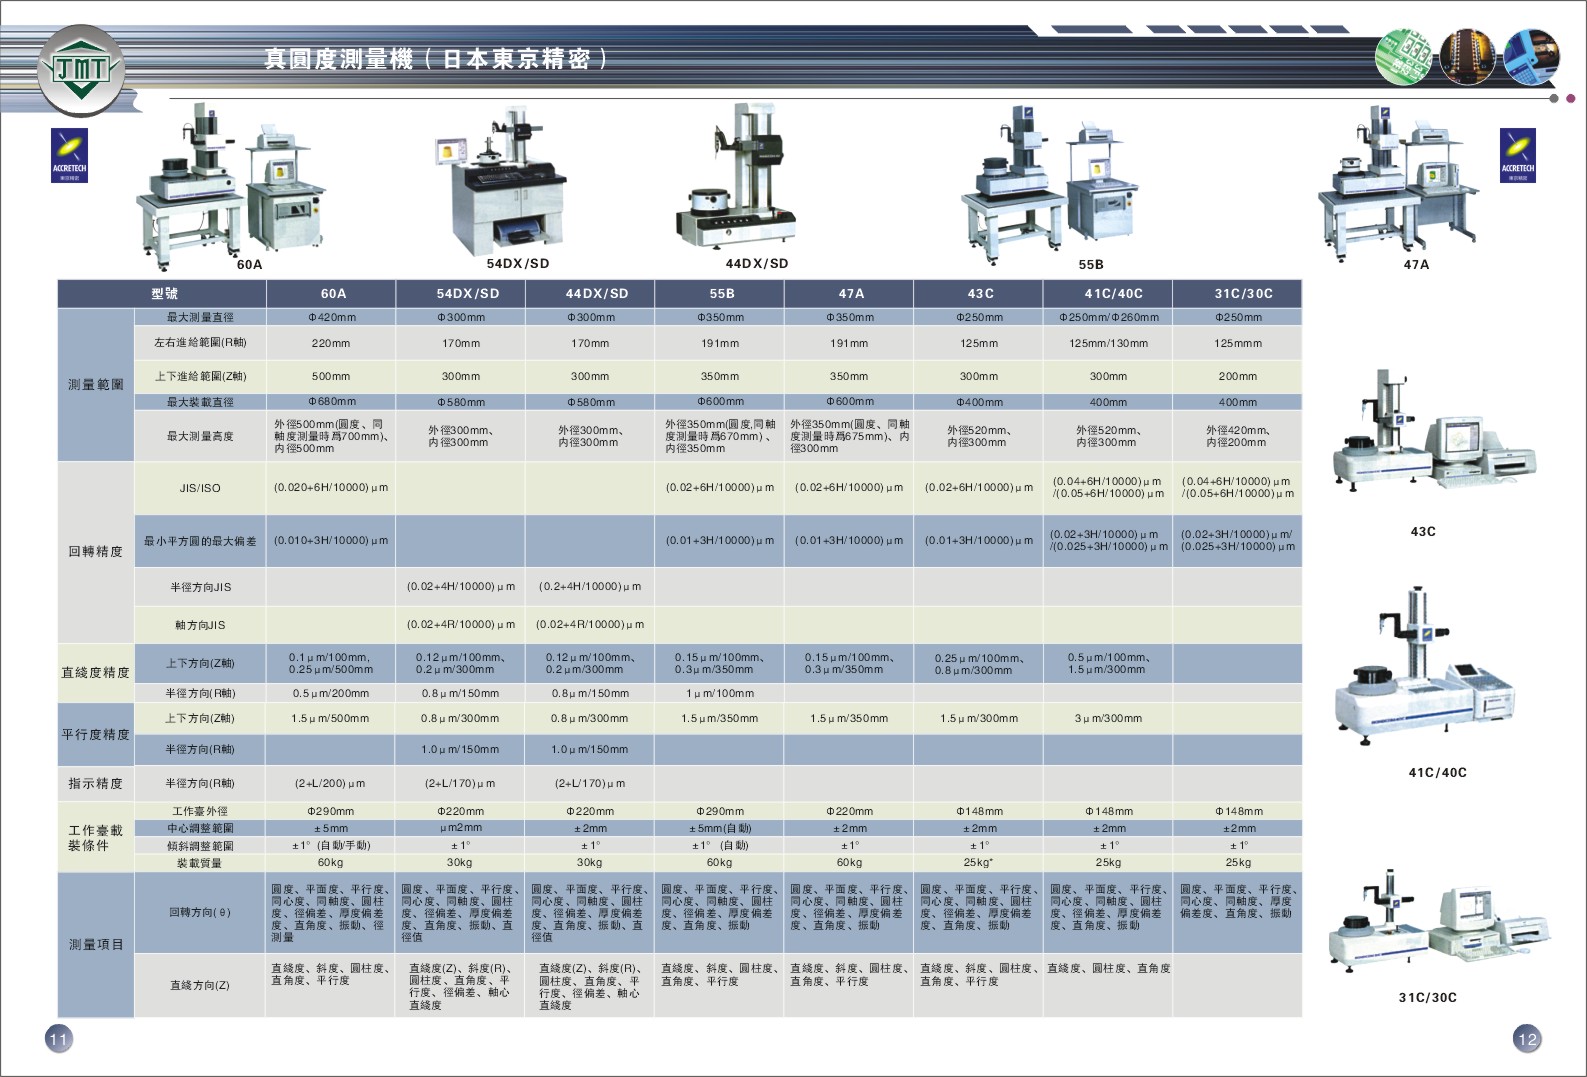Click the JMT logo emblem
Viewport: 1587px width, 1077px height.
81,70
